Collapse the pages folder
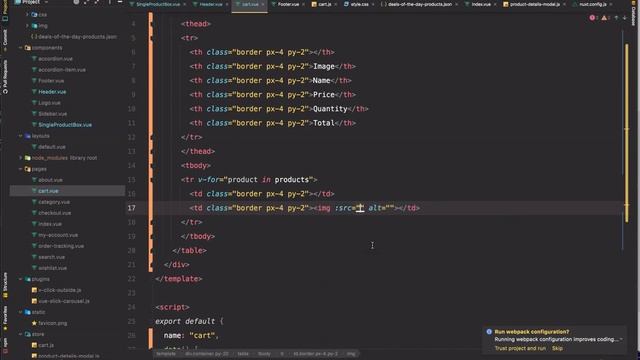 click(x=20, y=169)
